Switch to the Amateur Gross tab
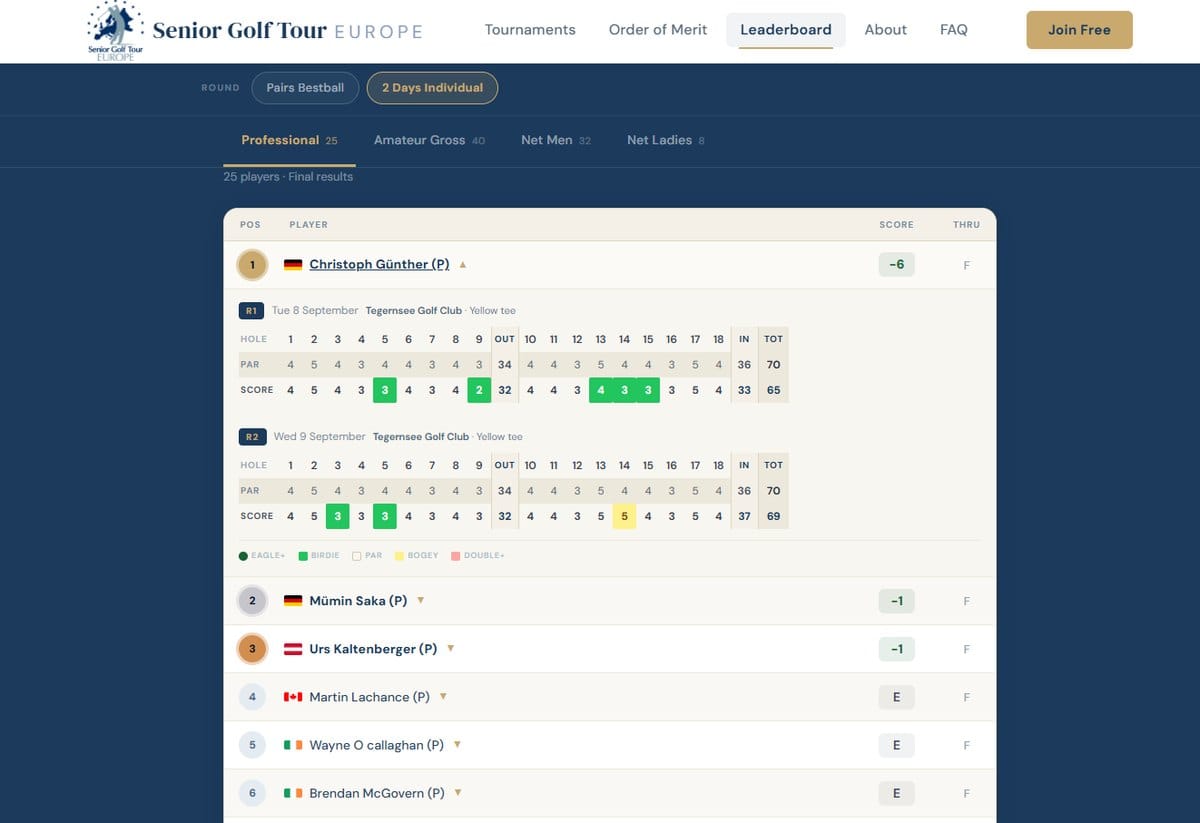This screenshot has height=823, width=1200. [429, 140]
